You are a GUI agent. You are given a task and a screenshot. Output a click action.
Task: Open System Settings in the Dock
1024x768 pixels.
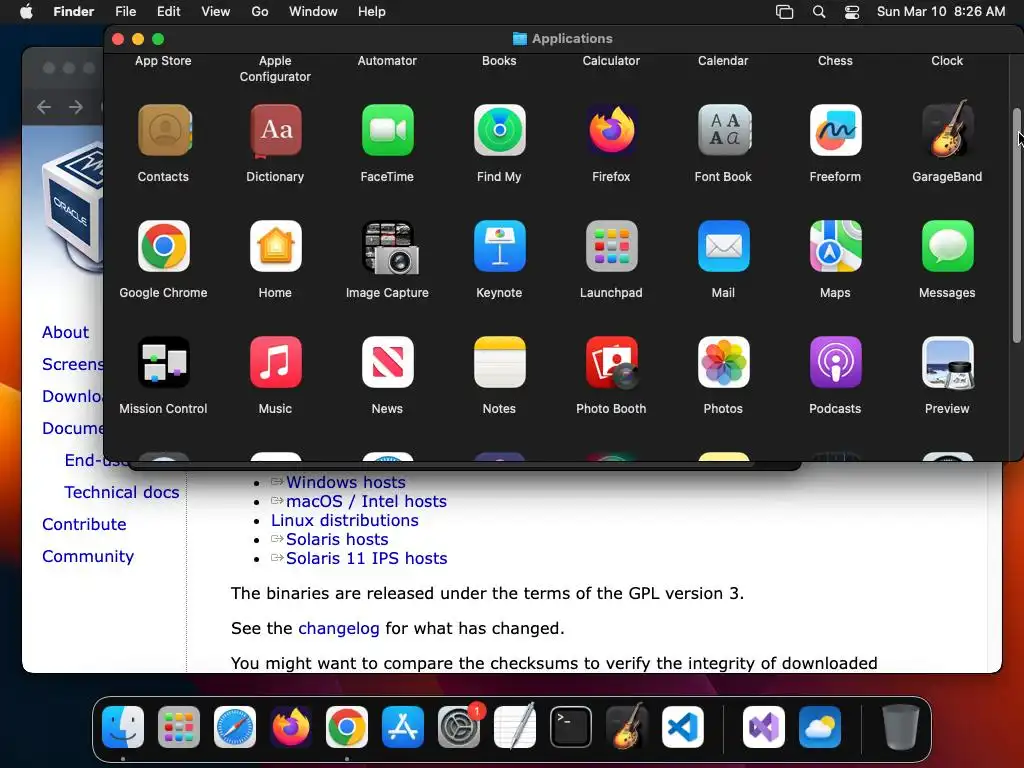coord(458,727)
